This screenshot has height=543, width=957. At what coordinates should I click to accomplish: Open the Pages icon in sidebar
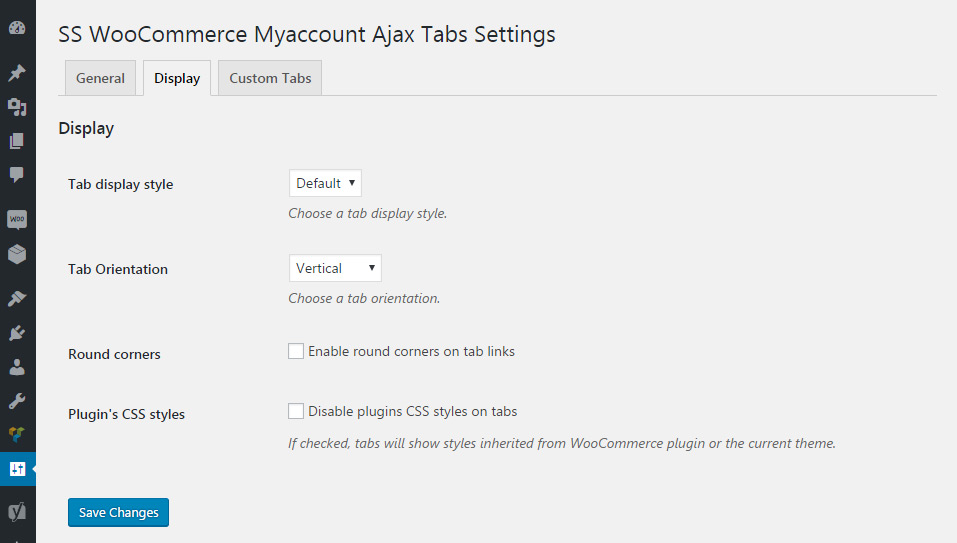(17, 141)
